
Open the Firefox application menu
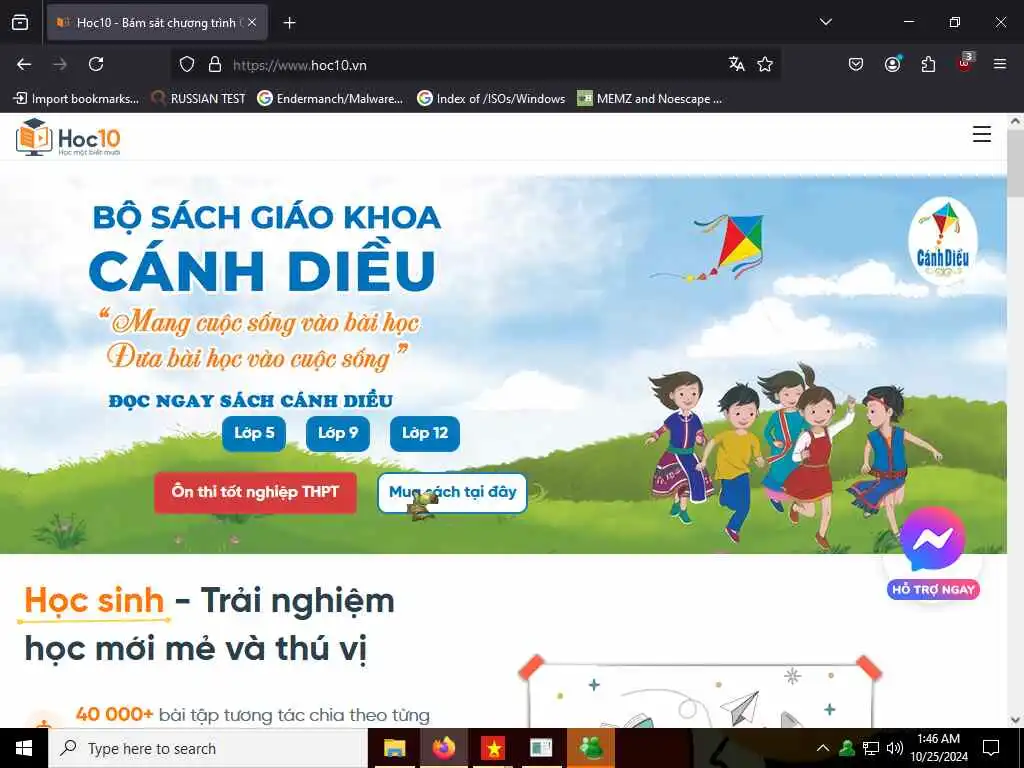999,64
